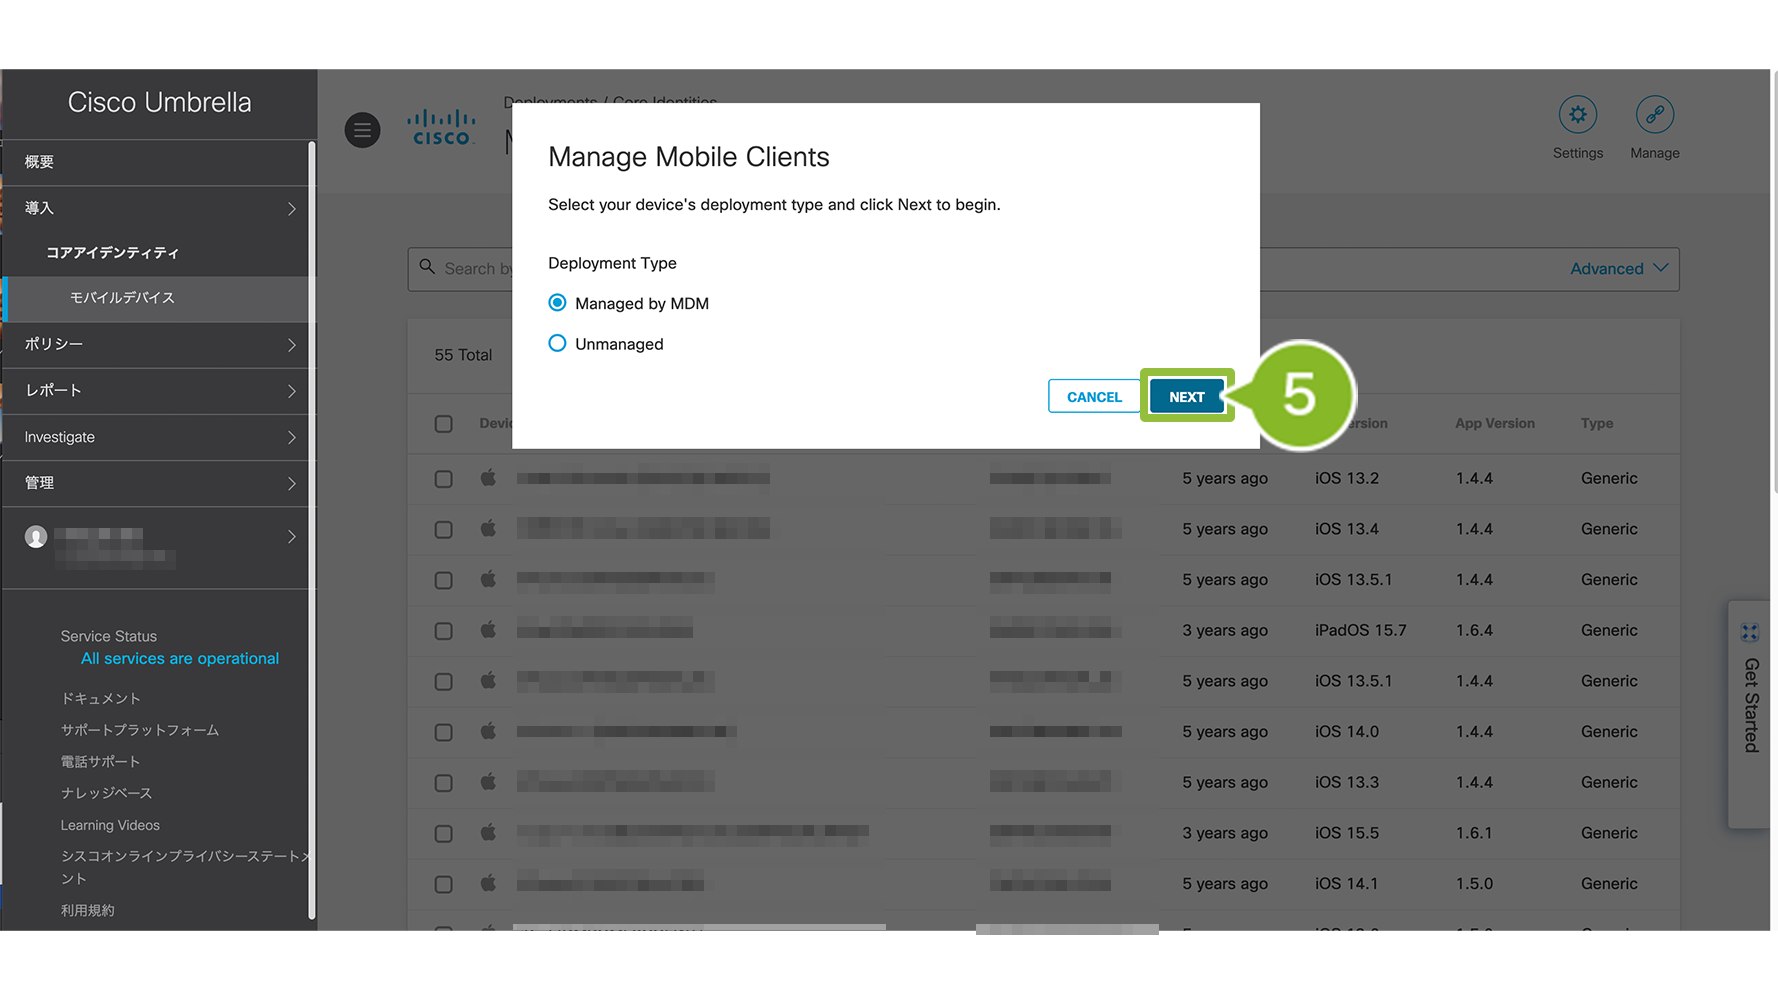Open the 概要 sidebar item
Screen dimensions: 1778x1000
click(40, 162)
